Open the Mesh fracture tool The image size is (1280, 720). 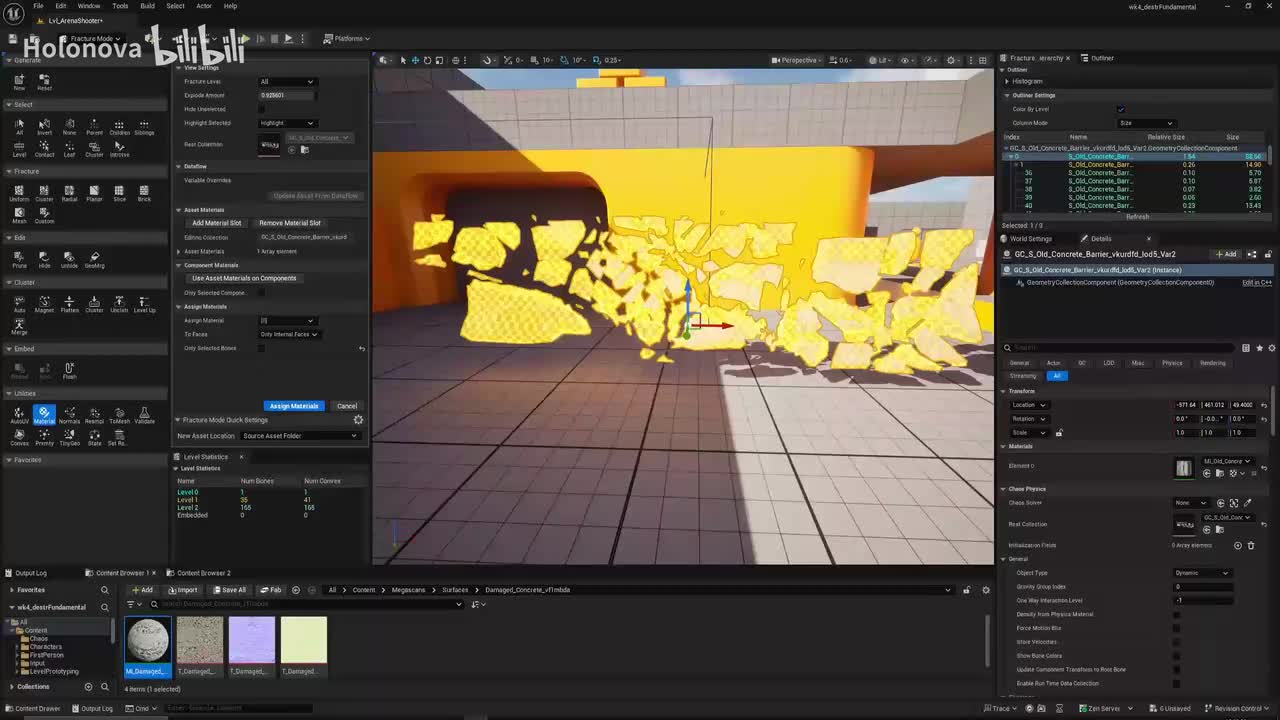(x=19, y=214)
